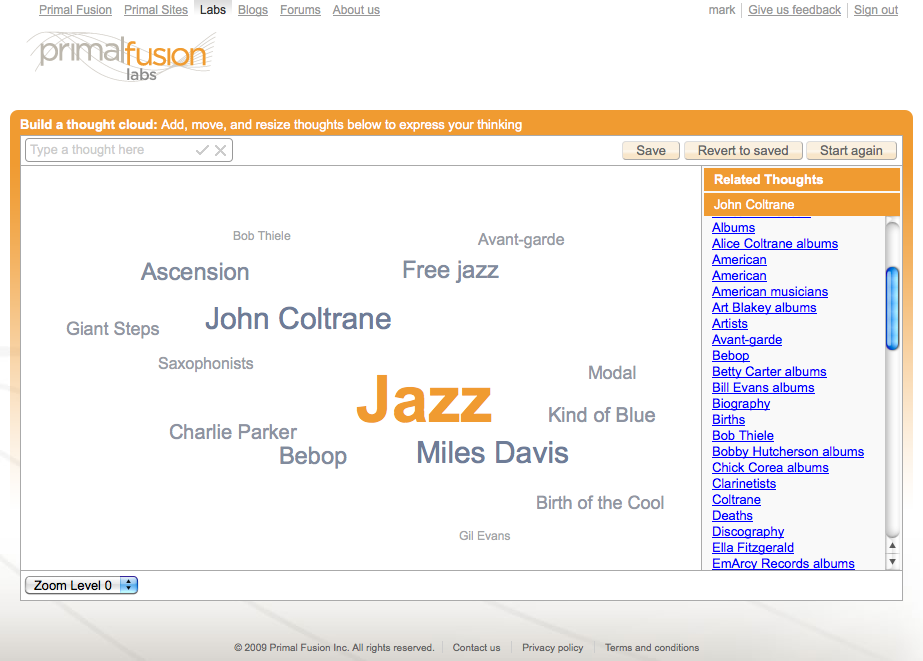The width and height of the screenshot is (923, 661).
Task: Click the Deaths link
Action: [x=732, y=516]
